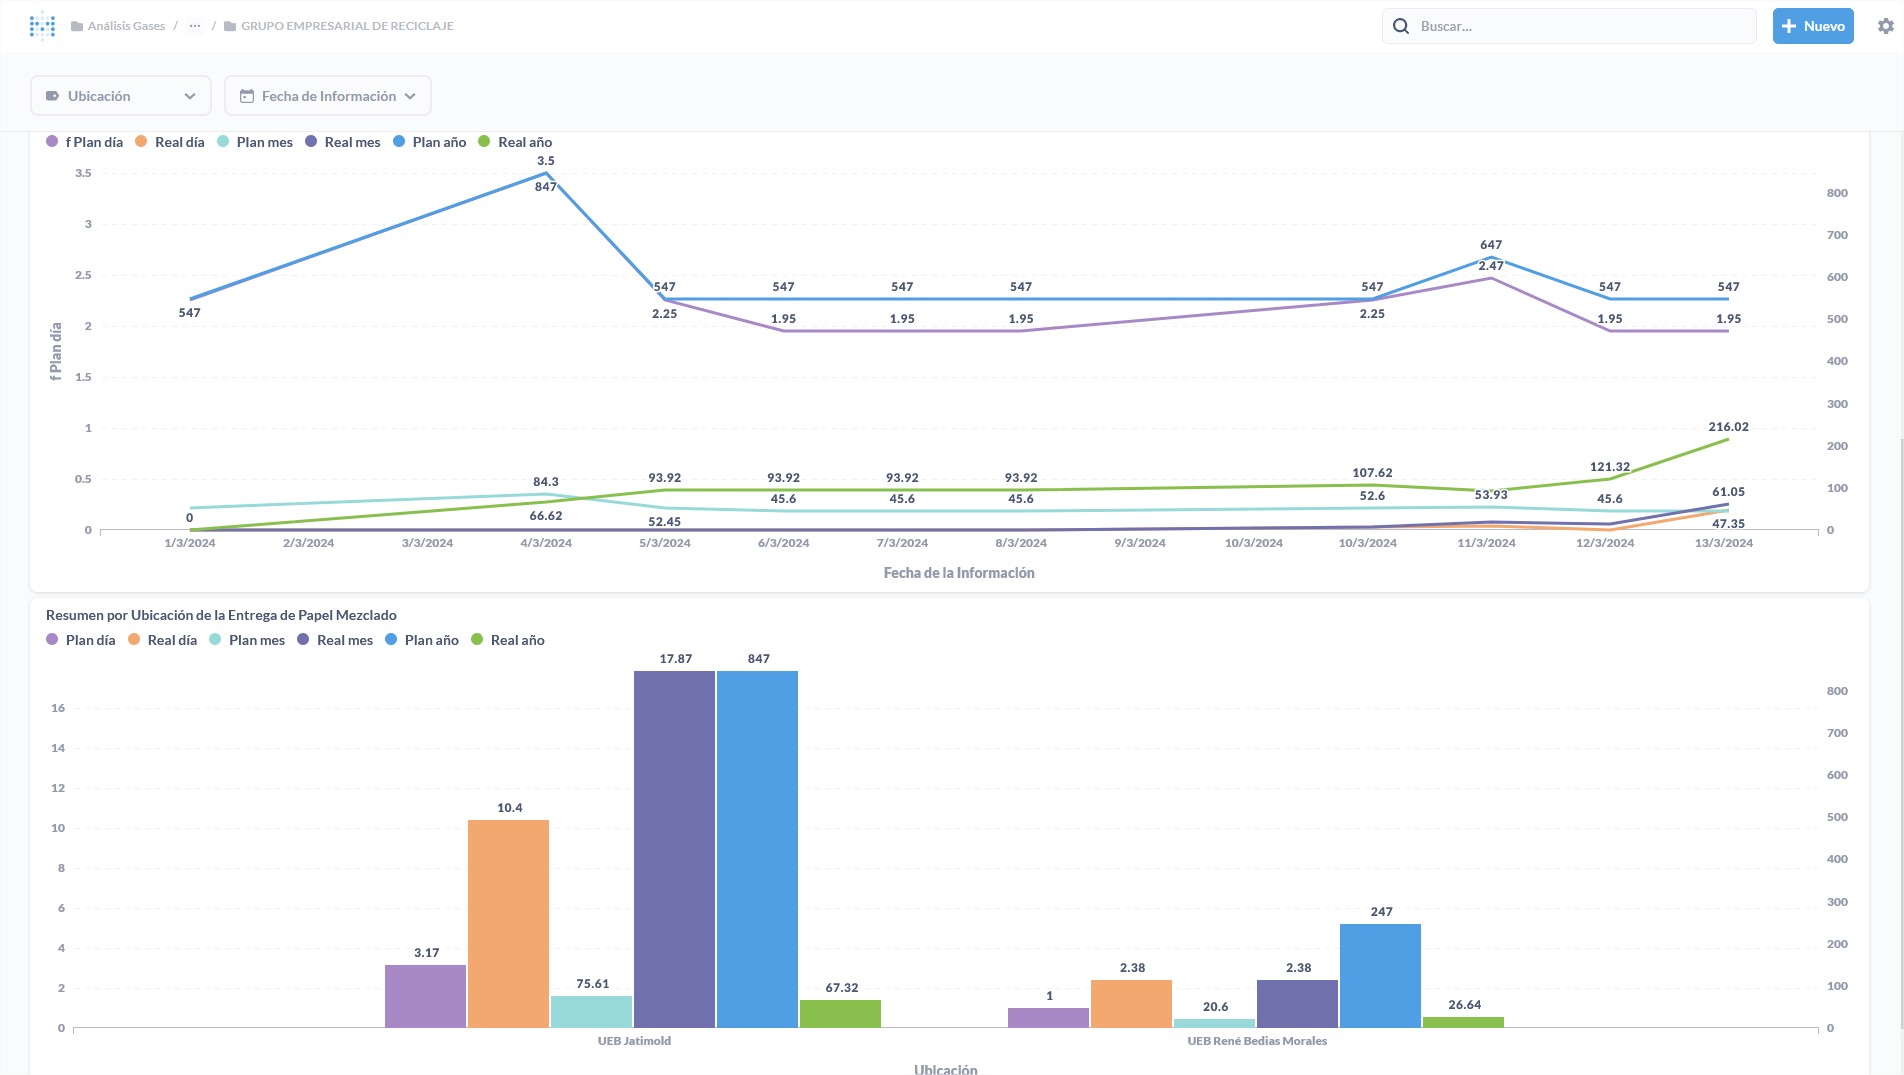Click the 247 Plan año bar for René Bedias Morales
This screenshot has width=1904, height=1075.
[1380, 976]
